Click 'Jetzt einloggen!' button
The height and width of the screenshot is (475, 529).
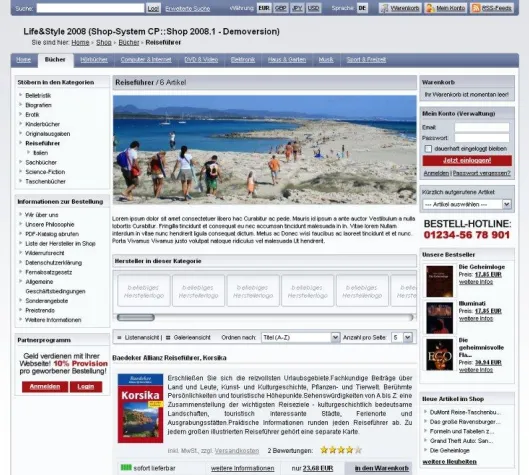click(467, 161)
